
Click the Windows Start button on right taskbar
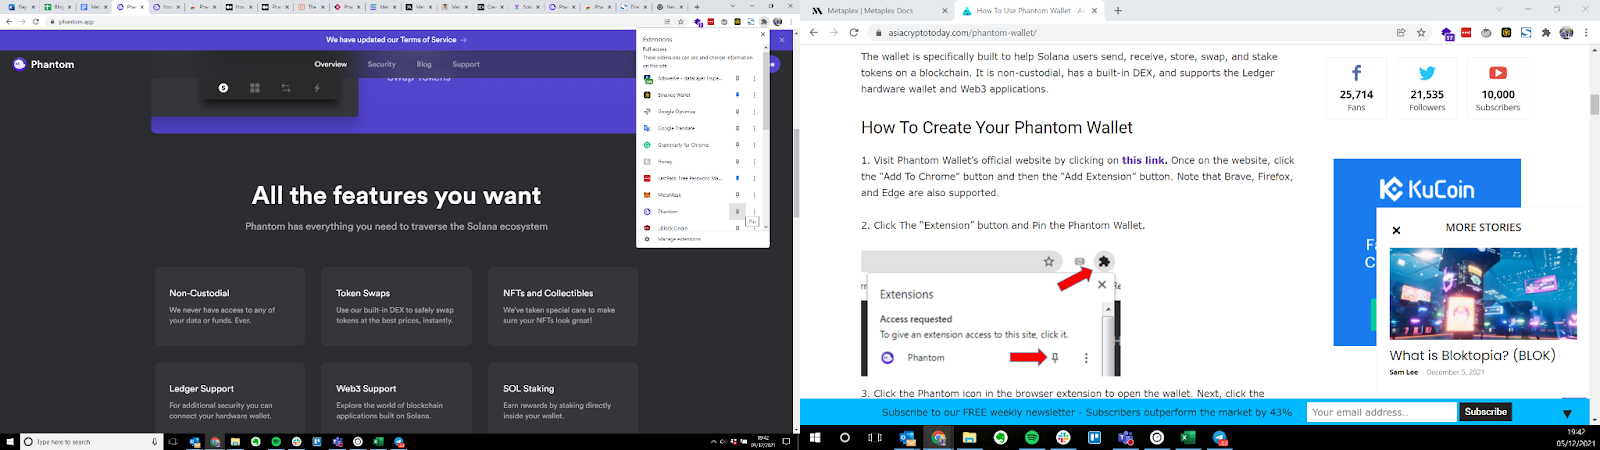[x=815, y=438]
